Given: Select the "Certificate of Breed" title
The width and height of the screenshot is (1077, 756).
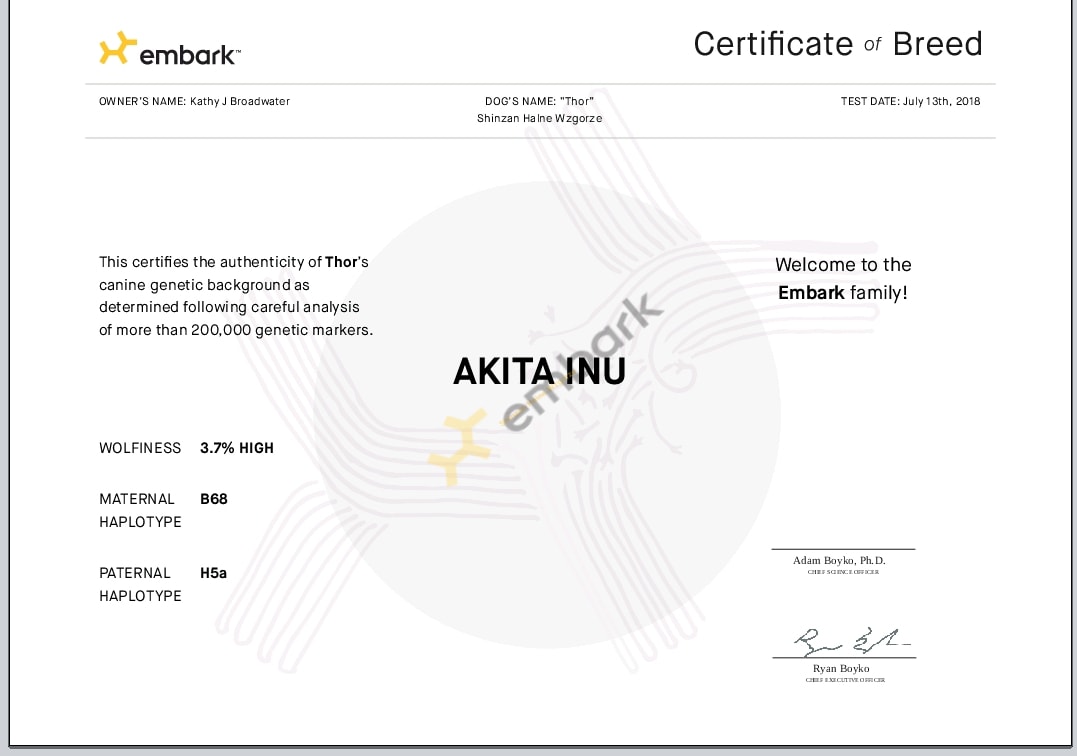Looking at the screenshot, I should pyautogui.click(x=838, y=44).
